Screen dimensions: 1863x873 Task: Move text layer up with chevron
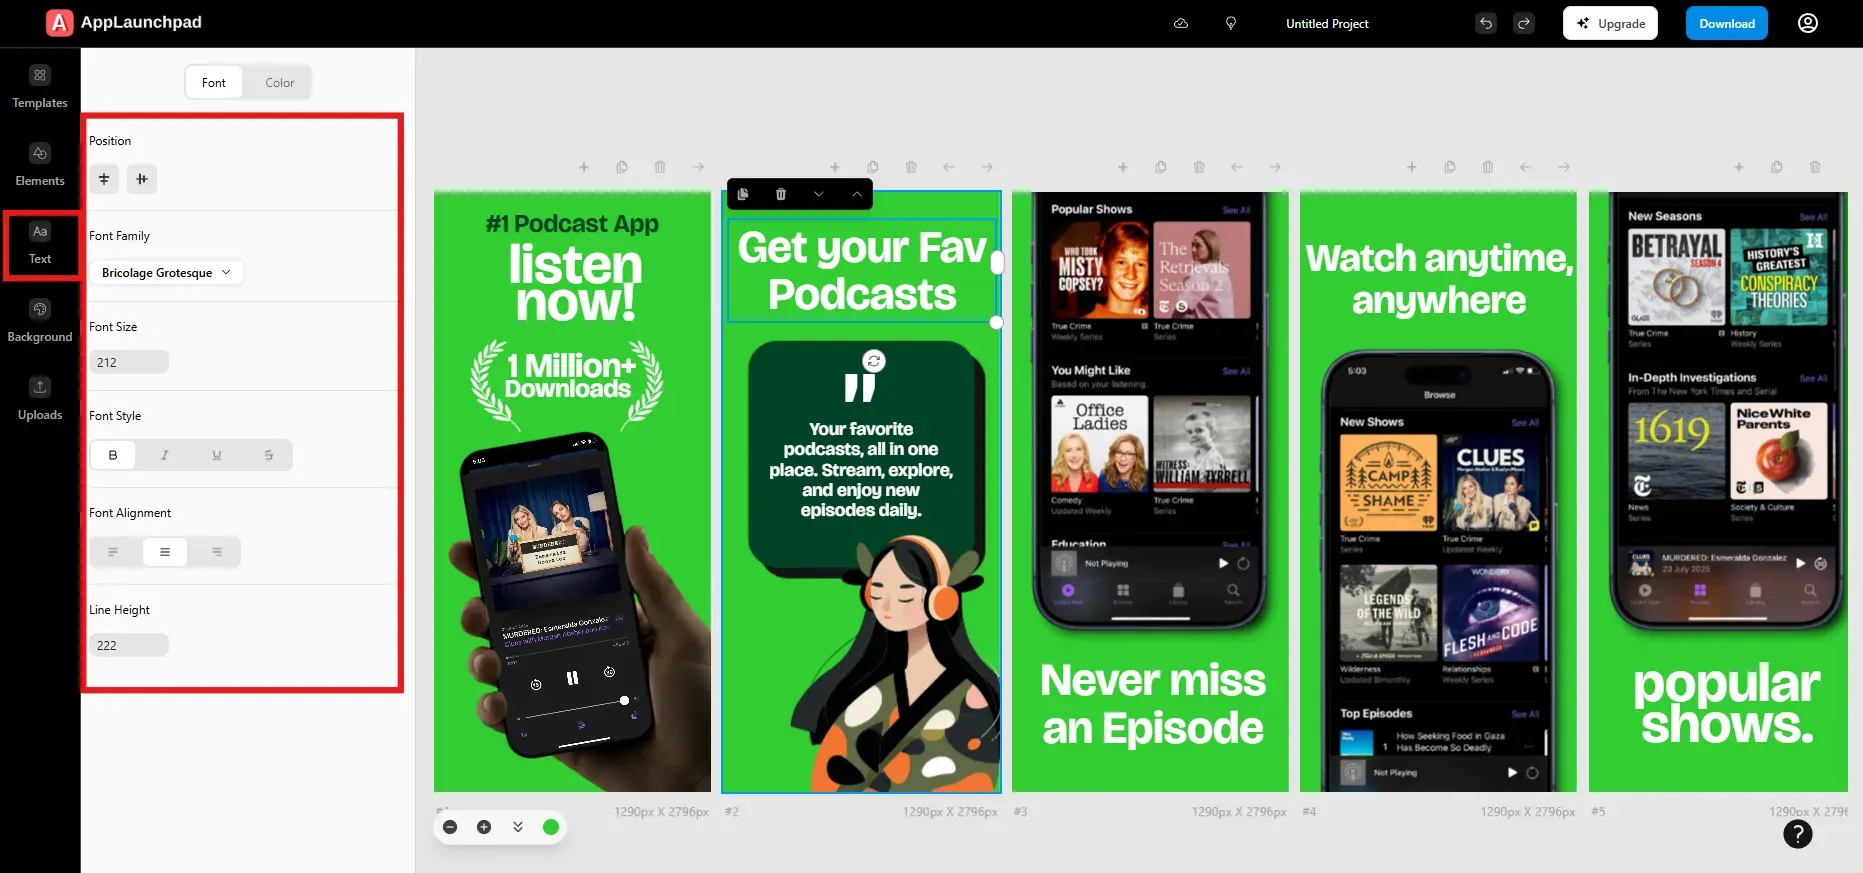point(857,194)
